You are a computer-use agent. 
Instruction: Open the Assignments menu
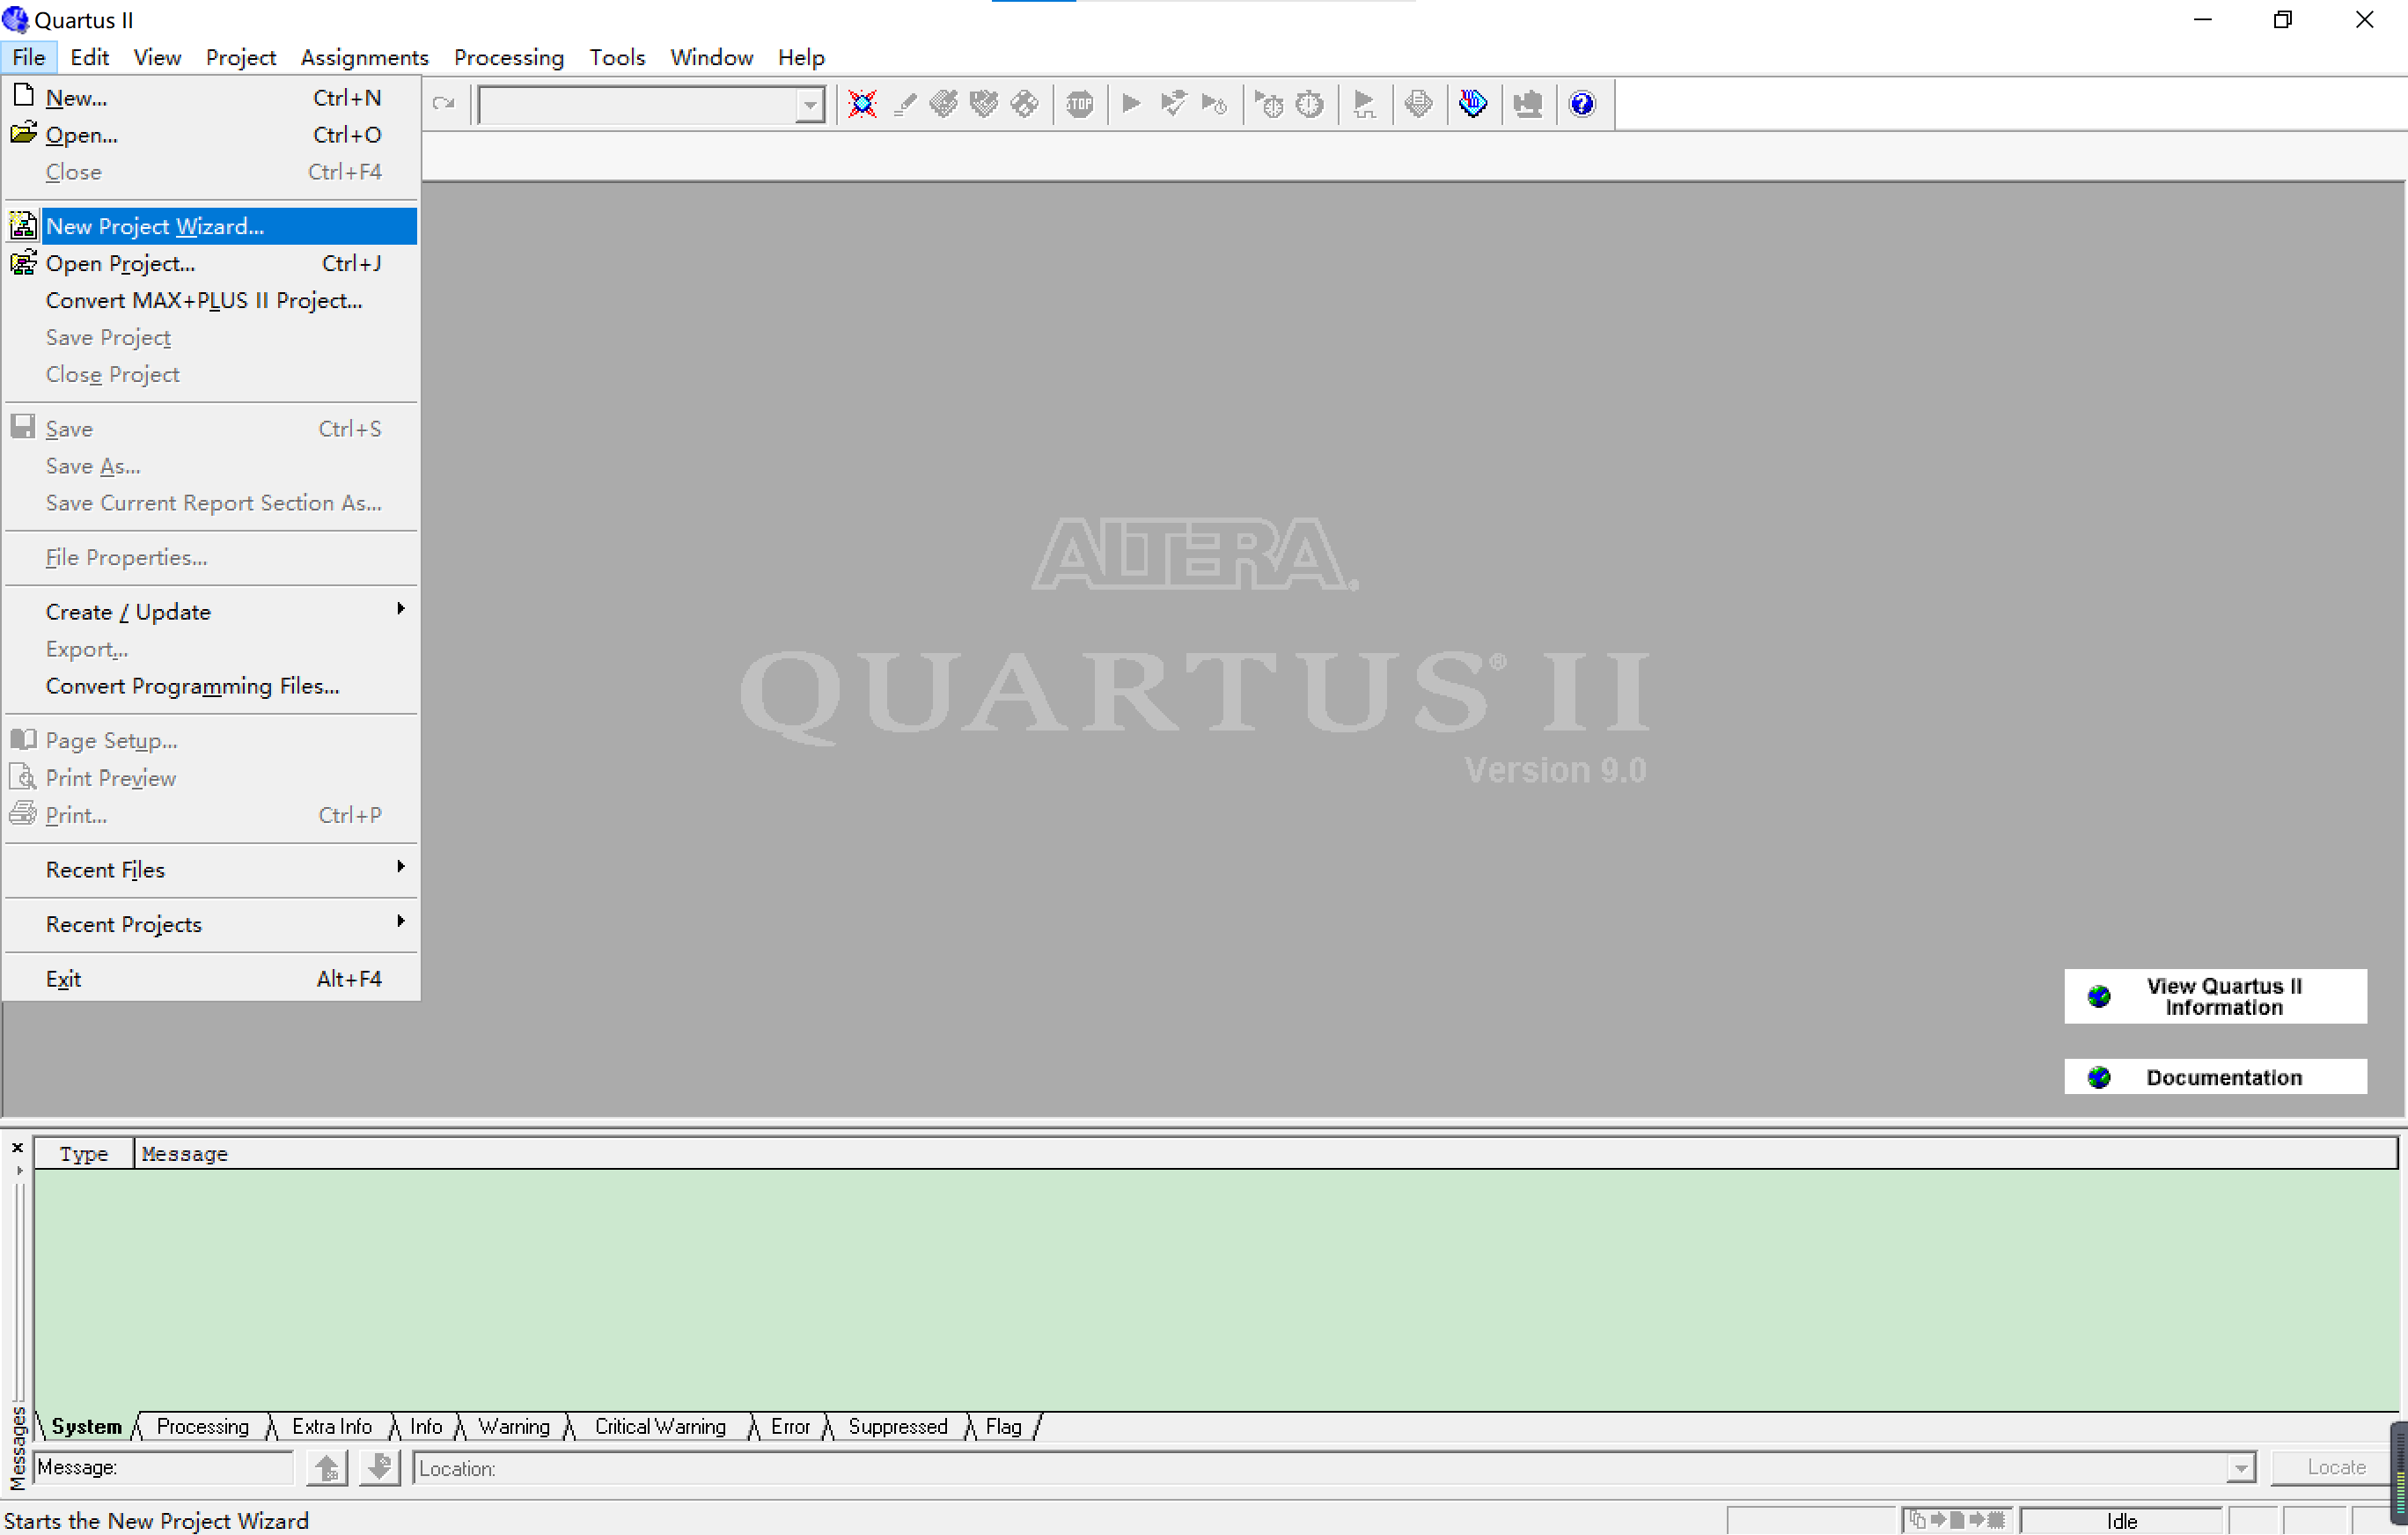[364, 57]
